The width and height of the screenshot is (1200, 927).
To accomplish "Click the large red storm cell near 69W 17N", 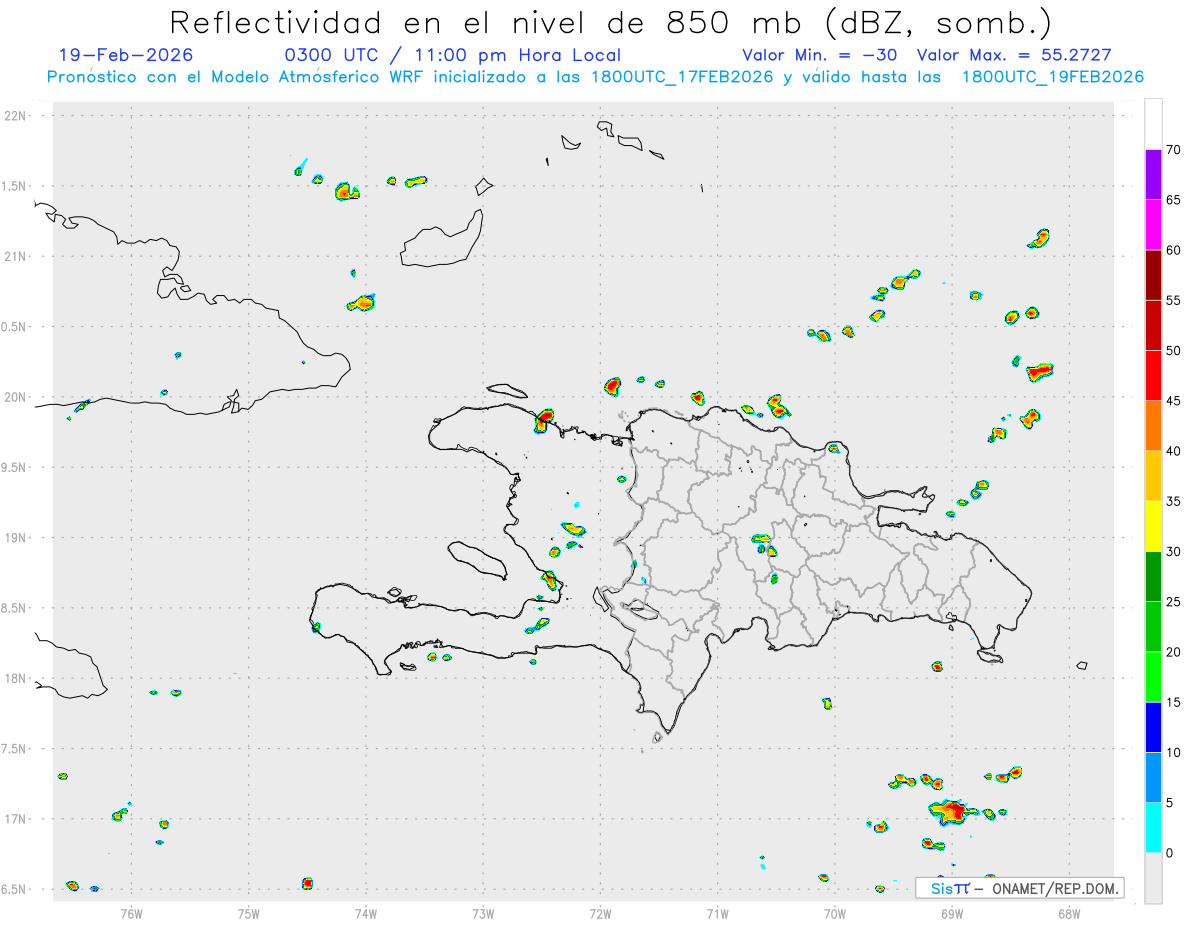I will (x=951, y=810).
